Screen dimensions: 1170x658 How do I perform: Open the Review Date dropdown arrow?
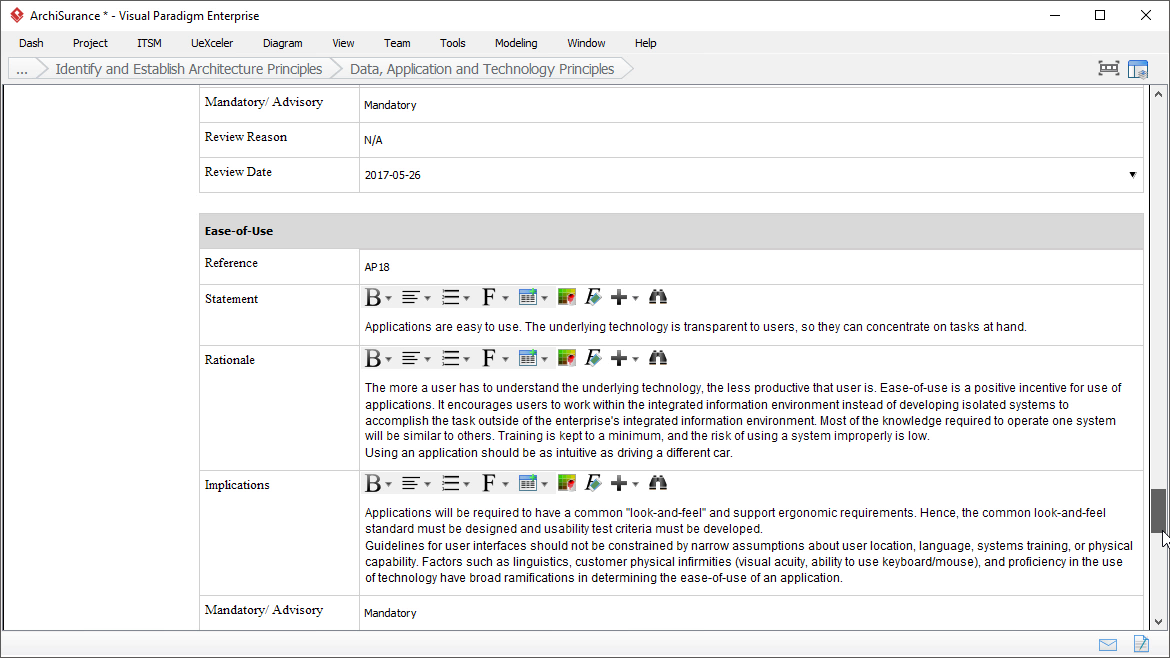coord(1133,175)
